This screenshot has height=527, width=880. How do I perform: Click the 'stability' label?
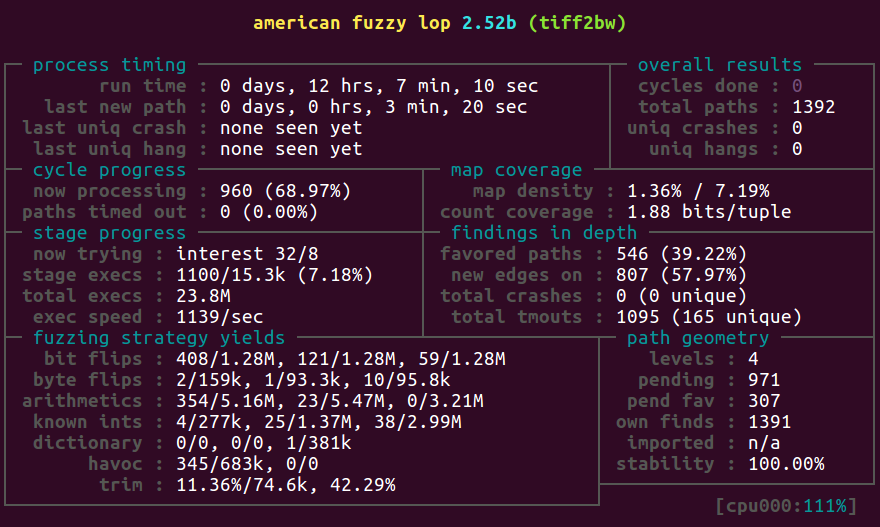tap(665, 464)
